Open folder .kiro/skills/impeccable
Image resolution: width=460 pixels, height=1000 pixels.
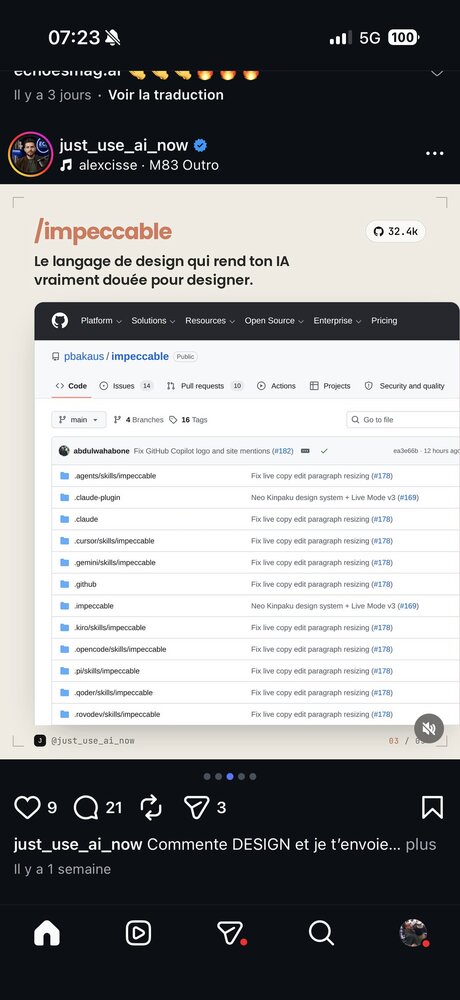[110, 628]
